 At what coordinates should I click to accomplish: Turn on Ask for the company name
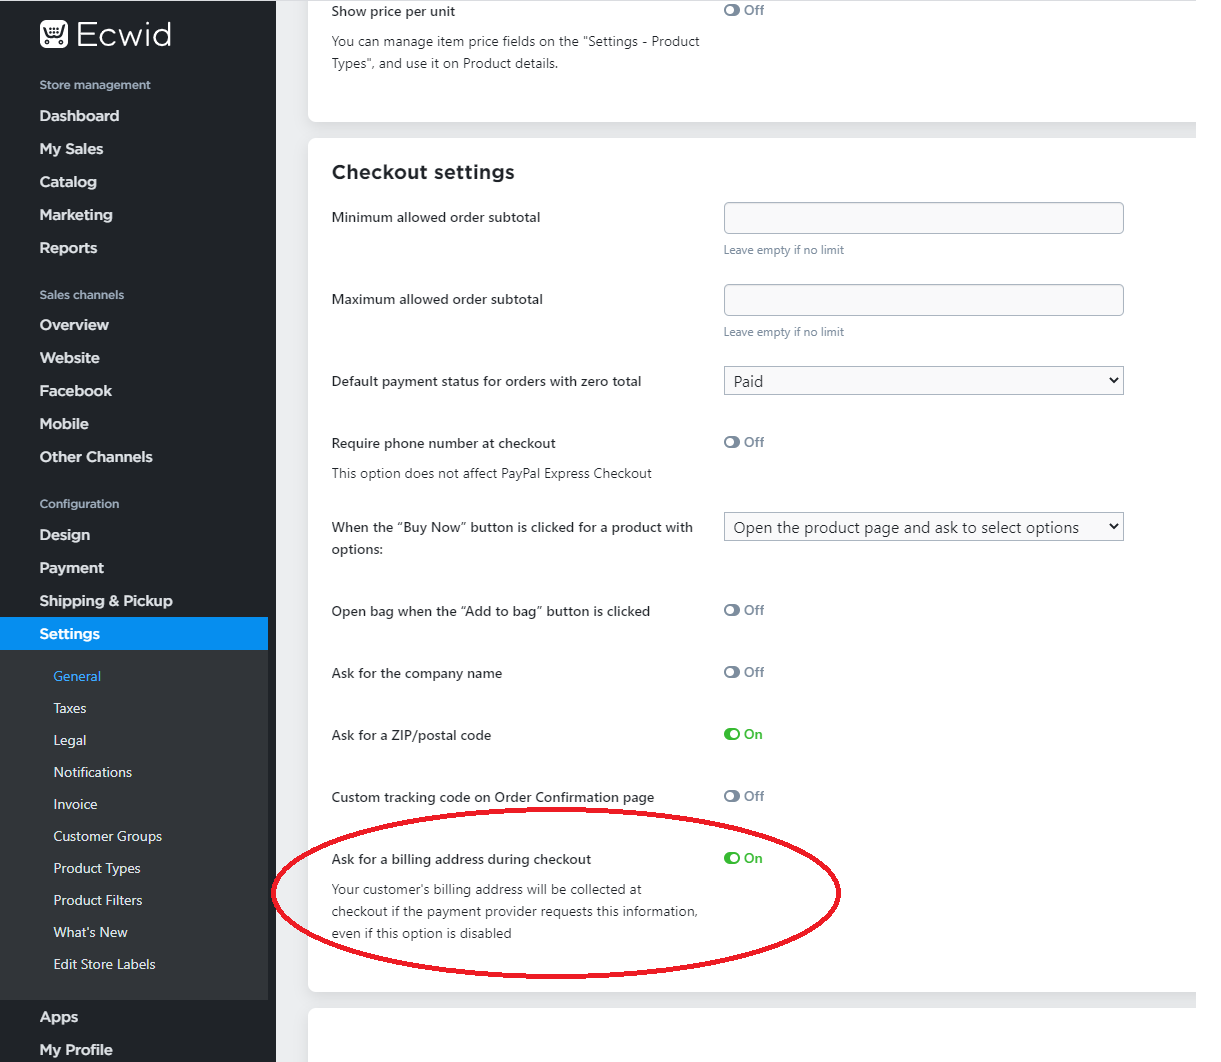[x=732, y=672]
